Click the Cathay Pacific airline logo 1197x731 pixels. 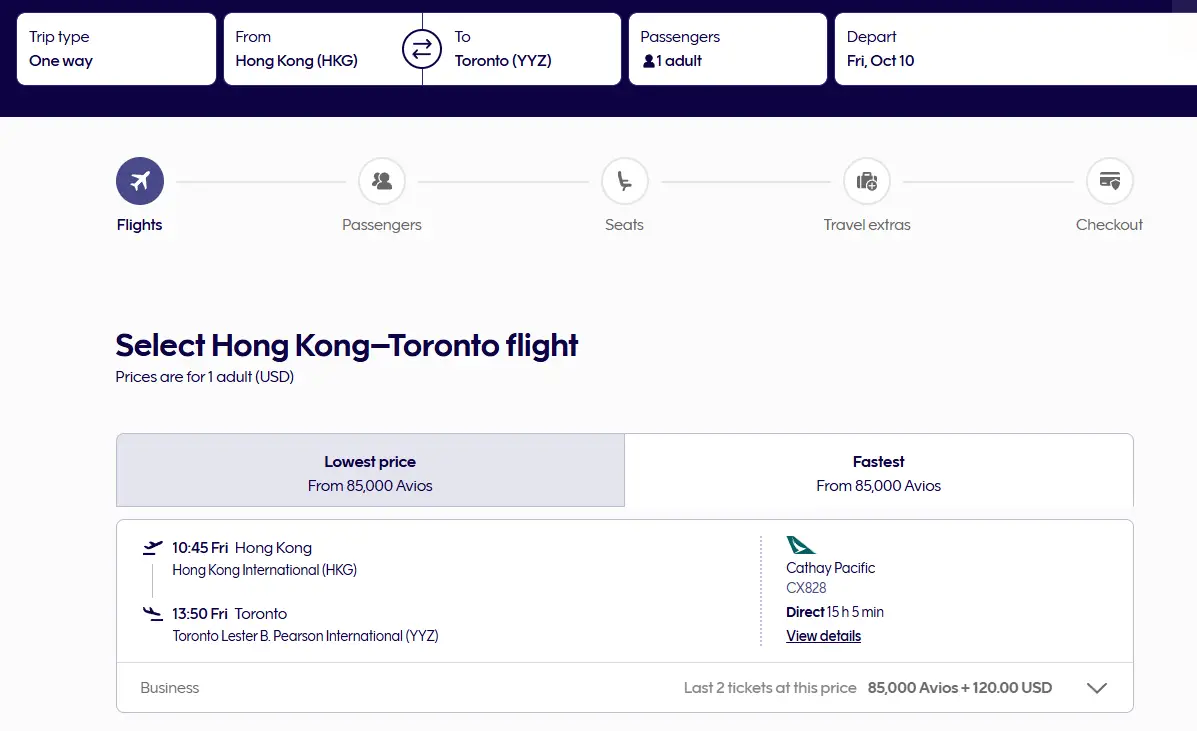[801, 545]
